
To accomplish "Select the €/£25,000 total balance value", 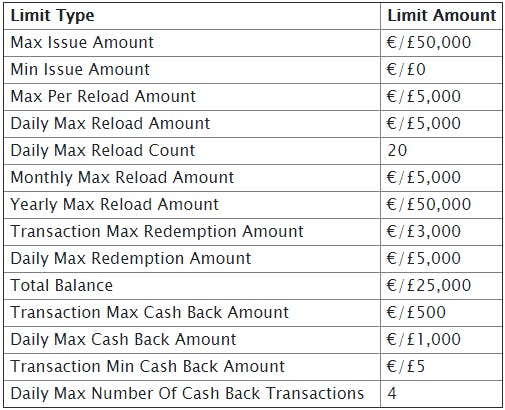I will pyautogui.click(x=429, y=285).
